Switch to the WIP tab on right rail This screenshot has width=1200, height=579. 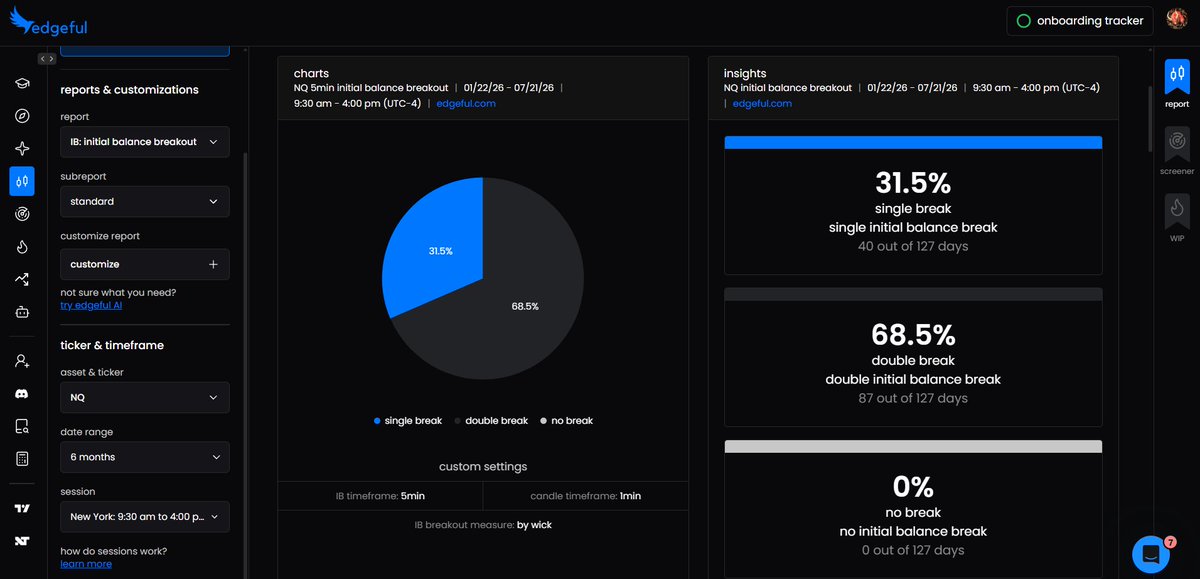pyautogui.click(x=1177, y=218)
